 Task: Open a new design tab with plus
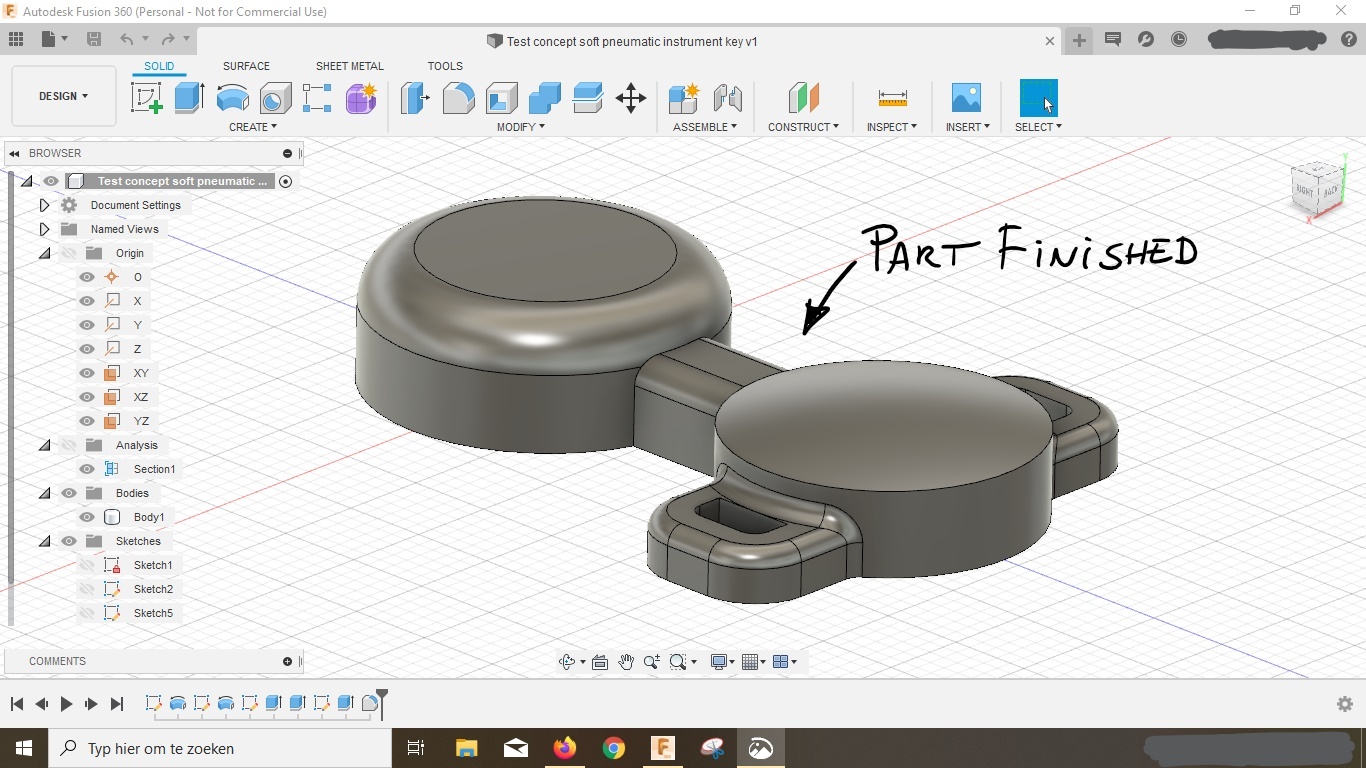coord(1079,40)
